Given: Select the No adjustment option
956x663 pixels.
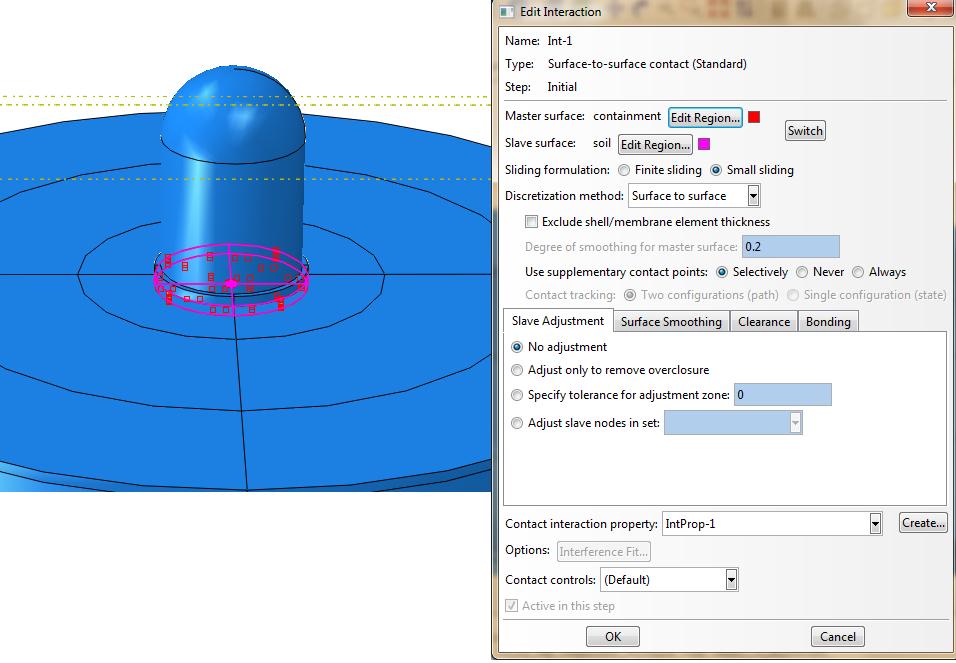Looking at the screenshot, I should [517, 347].
